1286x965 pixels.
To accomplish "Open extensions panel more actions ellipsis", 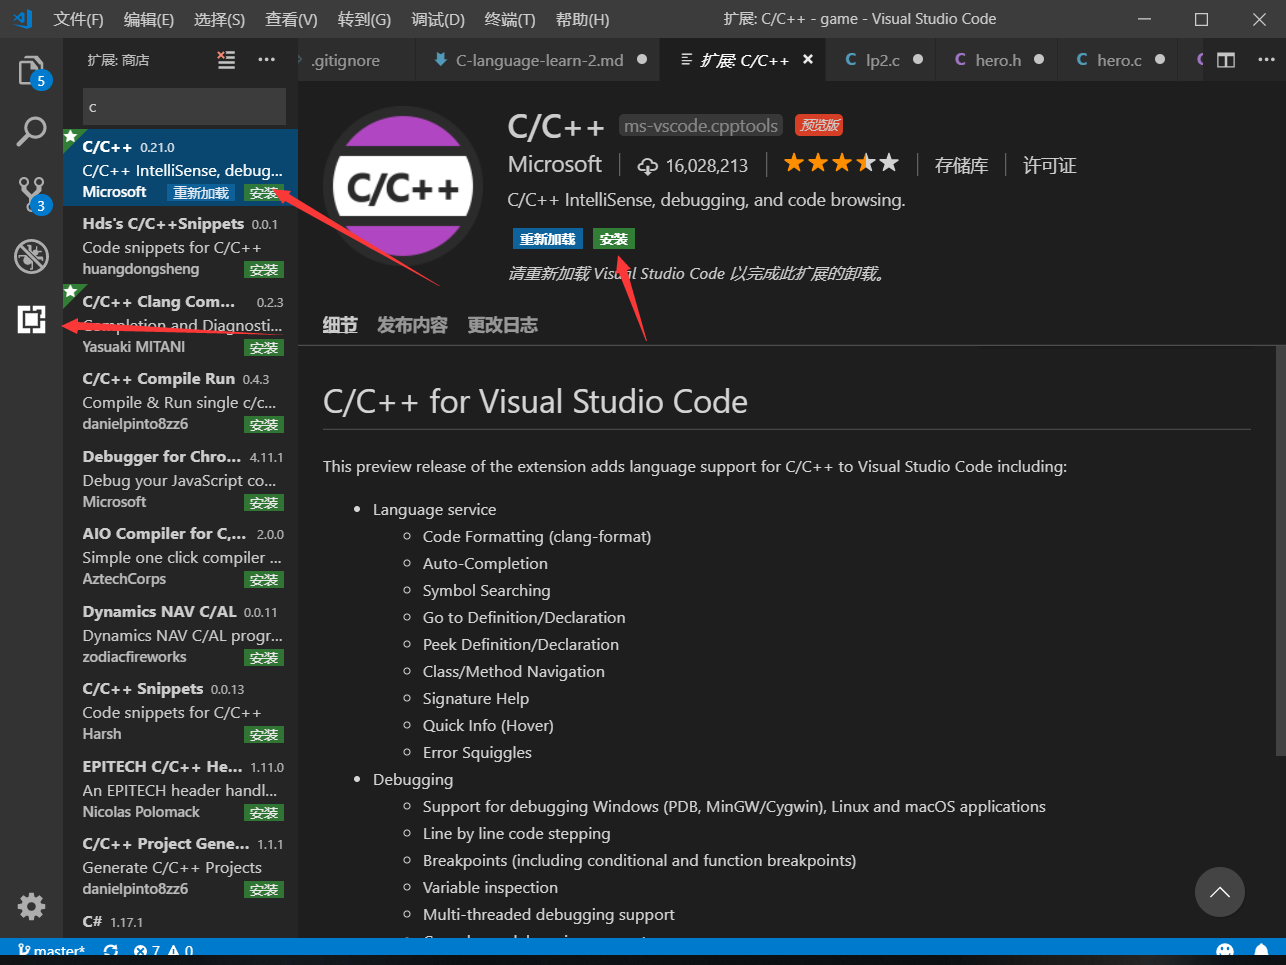I will pyautogui.click(x=266, y=60).
